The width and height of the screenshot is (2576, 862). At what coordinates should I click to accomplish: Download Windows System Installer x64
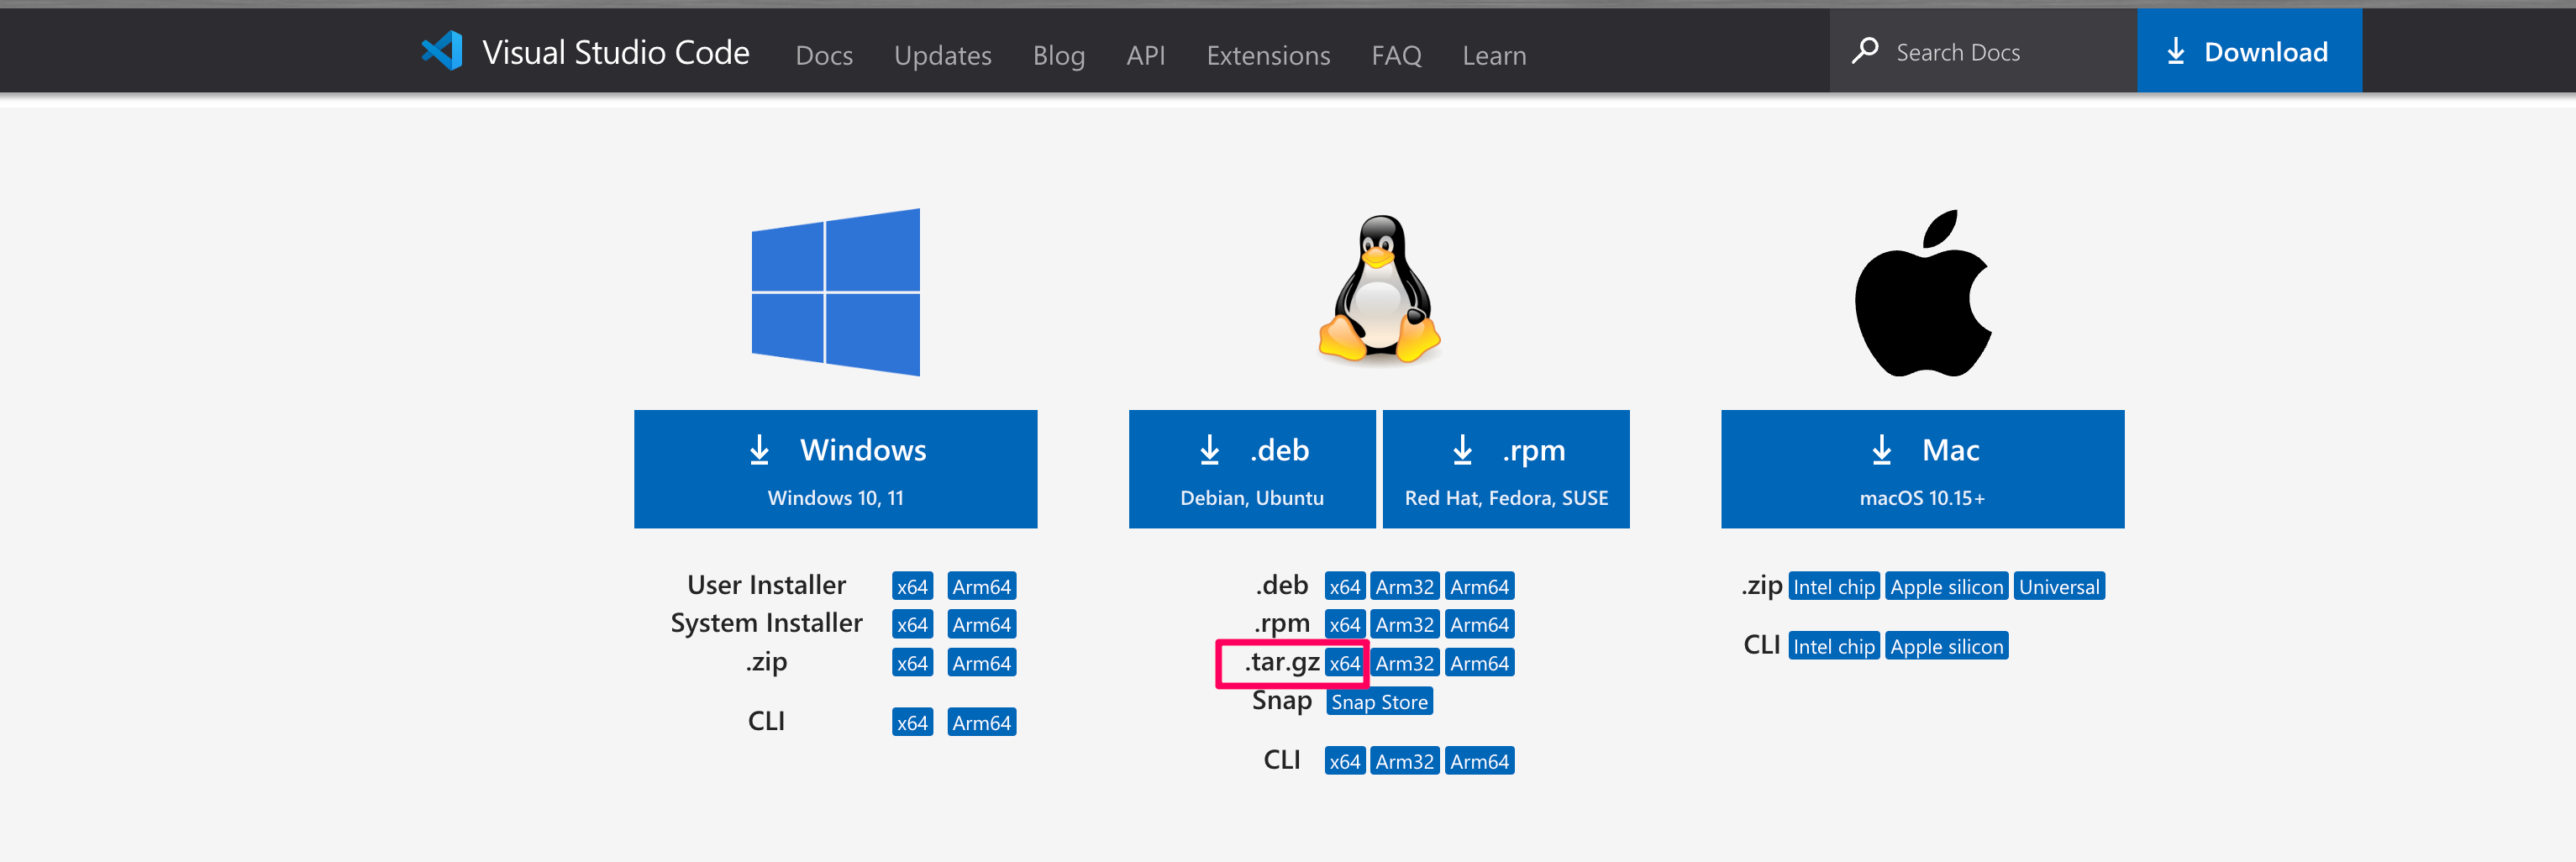[x=912, y=624]
